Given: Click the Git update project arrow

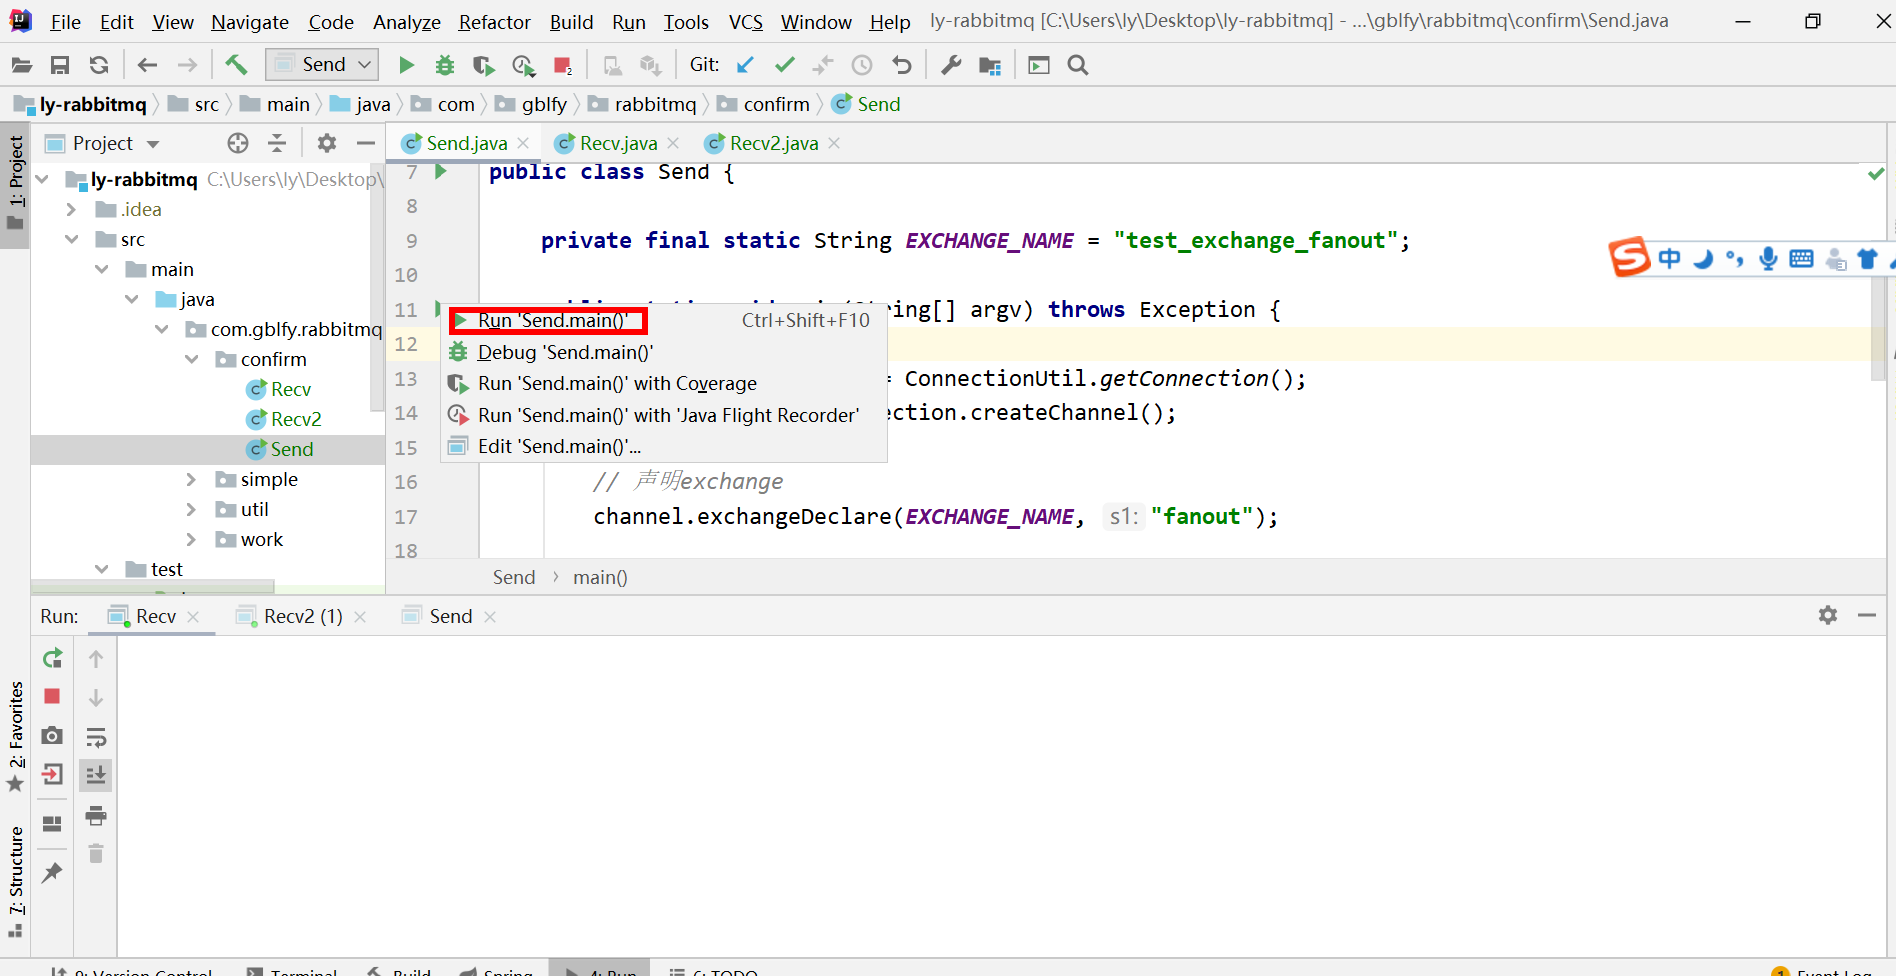Looking at the screenshot, I should (x=745, y=65).
